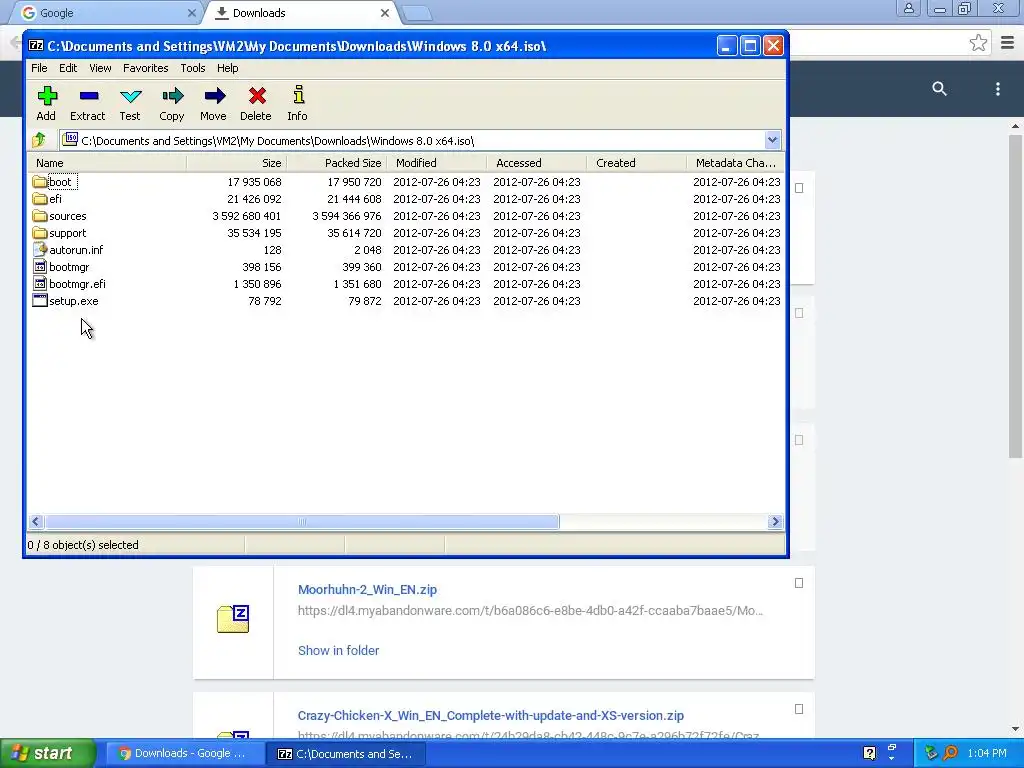This screenshot has width=1024, height=768.
Task: Sort by the Modified column header
Action: coord(436,163)
